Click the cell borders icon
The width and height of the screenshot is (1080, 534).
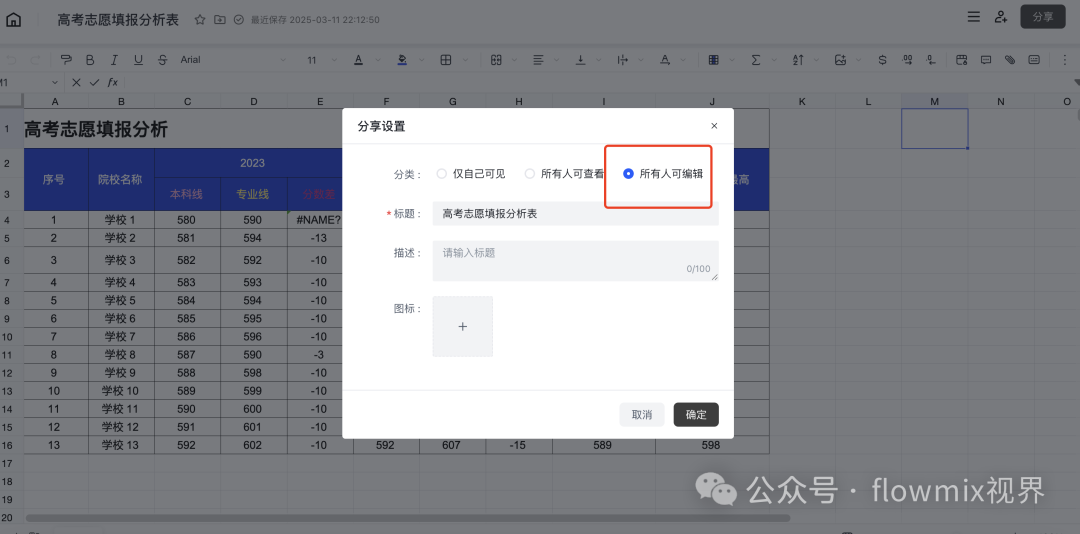[x=446, y=60]
